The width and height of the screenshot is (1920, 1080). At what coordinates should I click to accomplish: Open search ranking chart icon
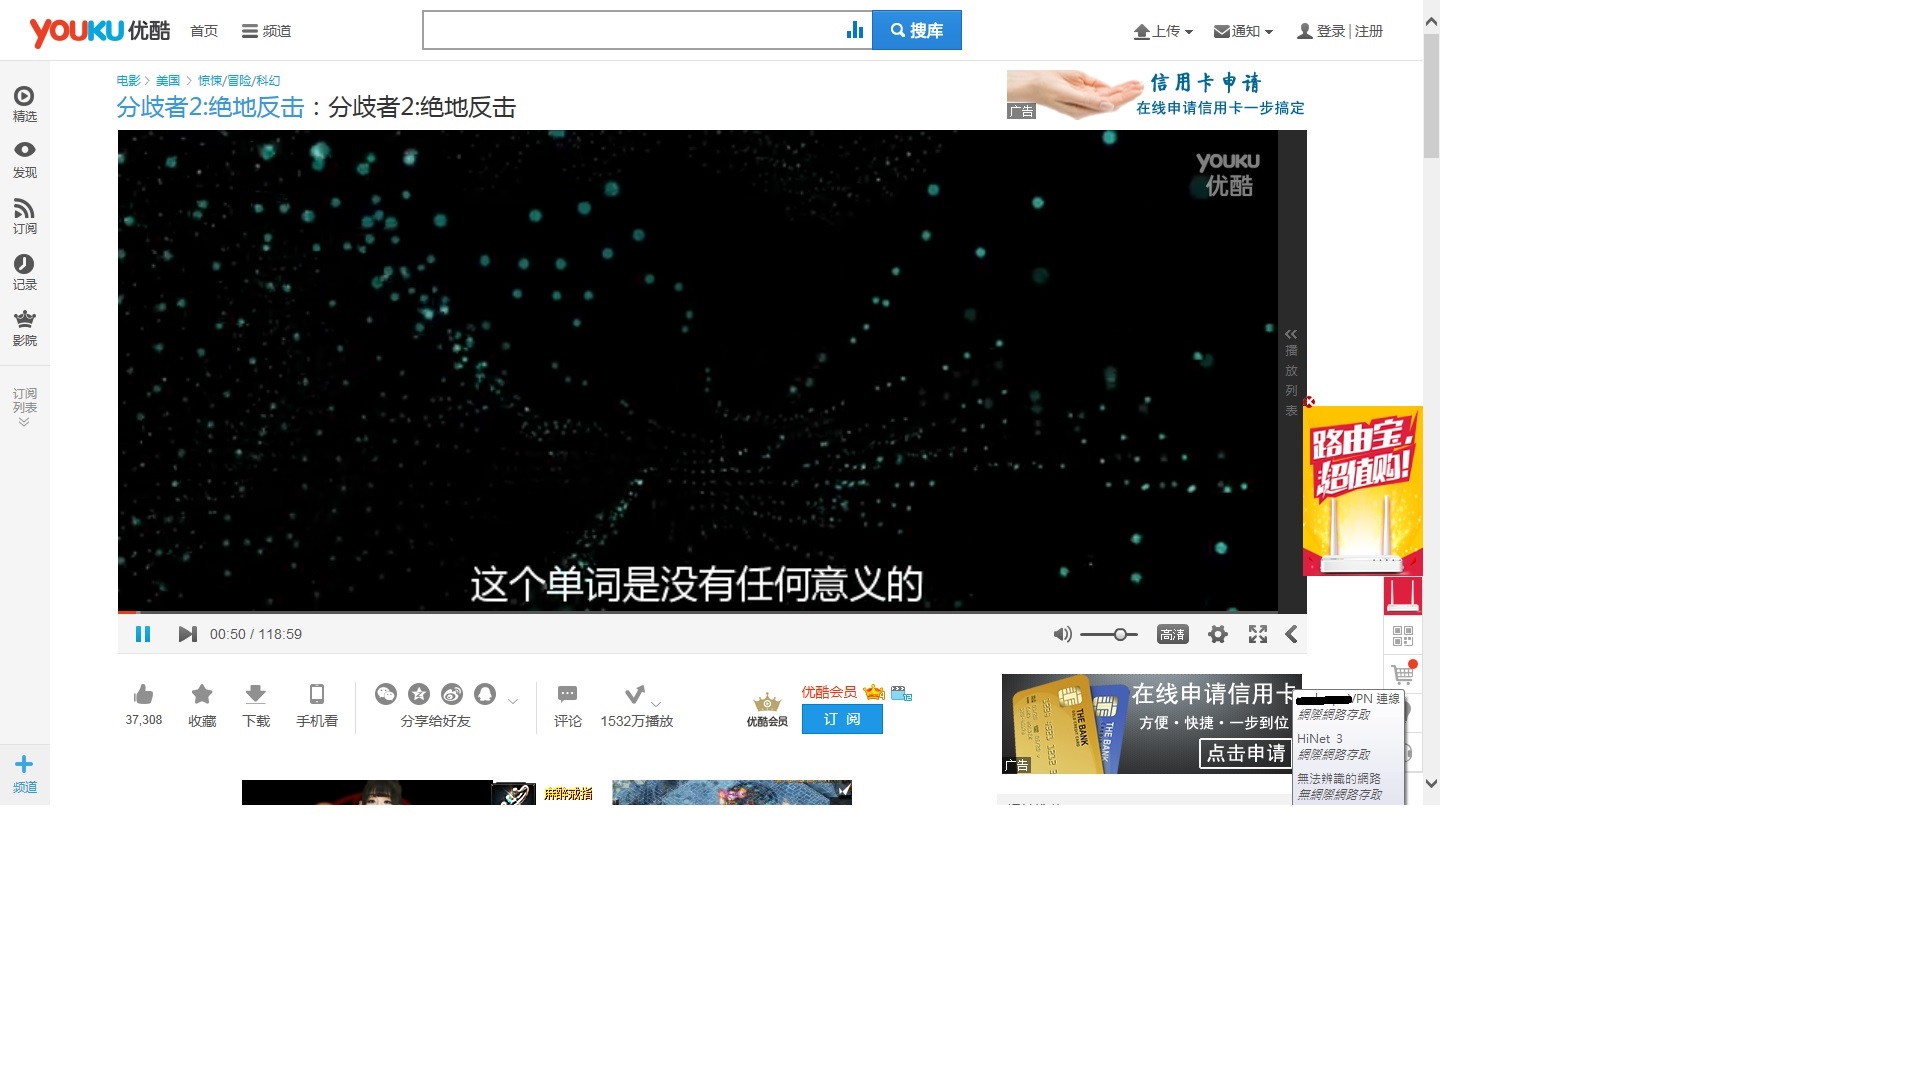click(x=855, y=30)
